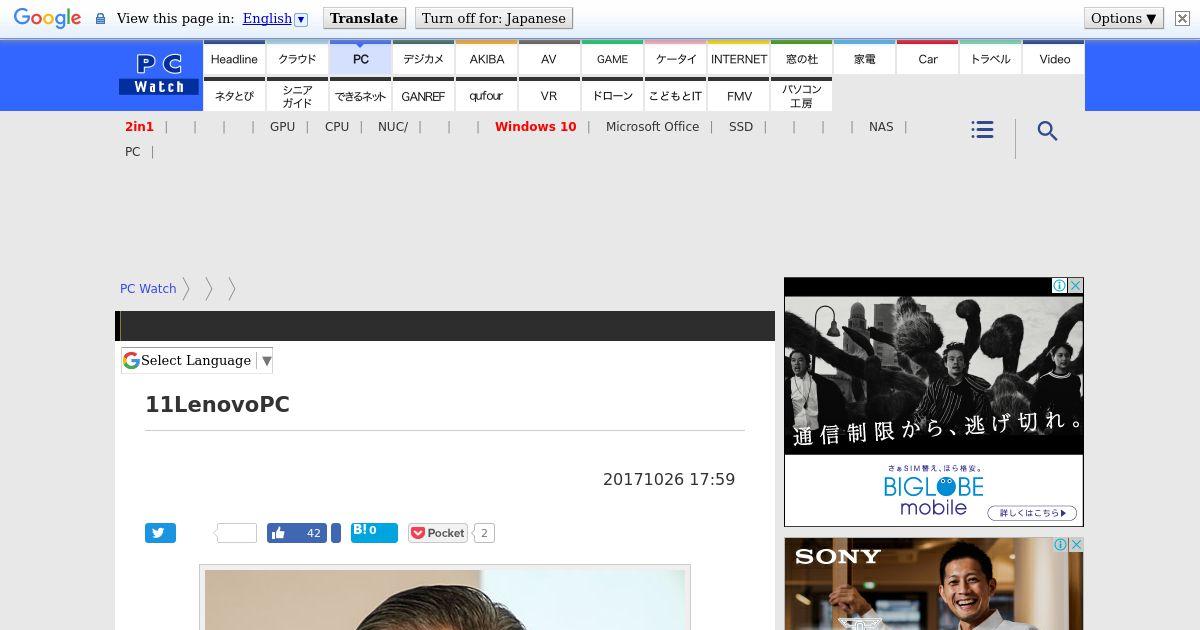Open the Video tab
The width and height of the screenshot is (1200, 630).
[x=1054, y=58]
